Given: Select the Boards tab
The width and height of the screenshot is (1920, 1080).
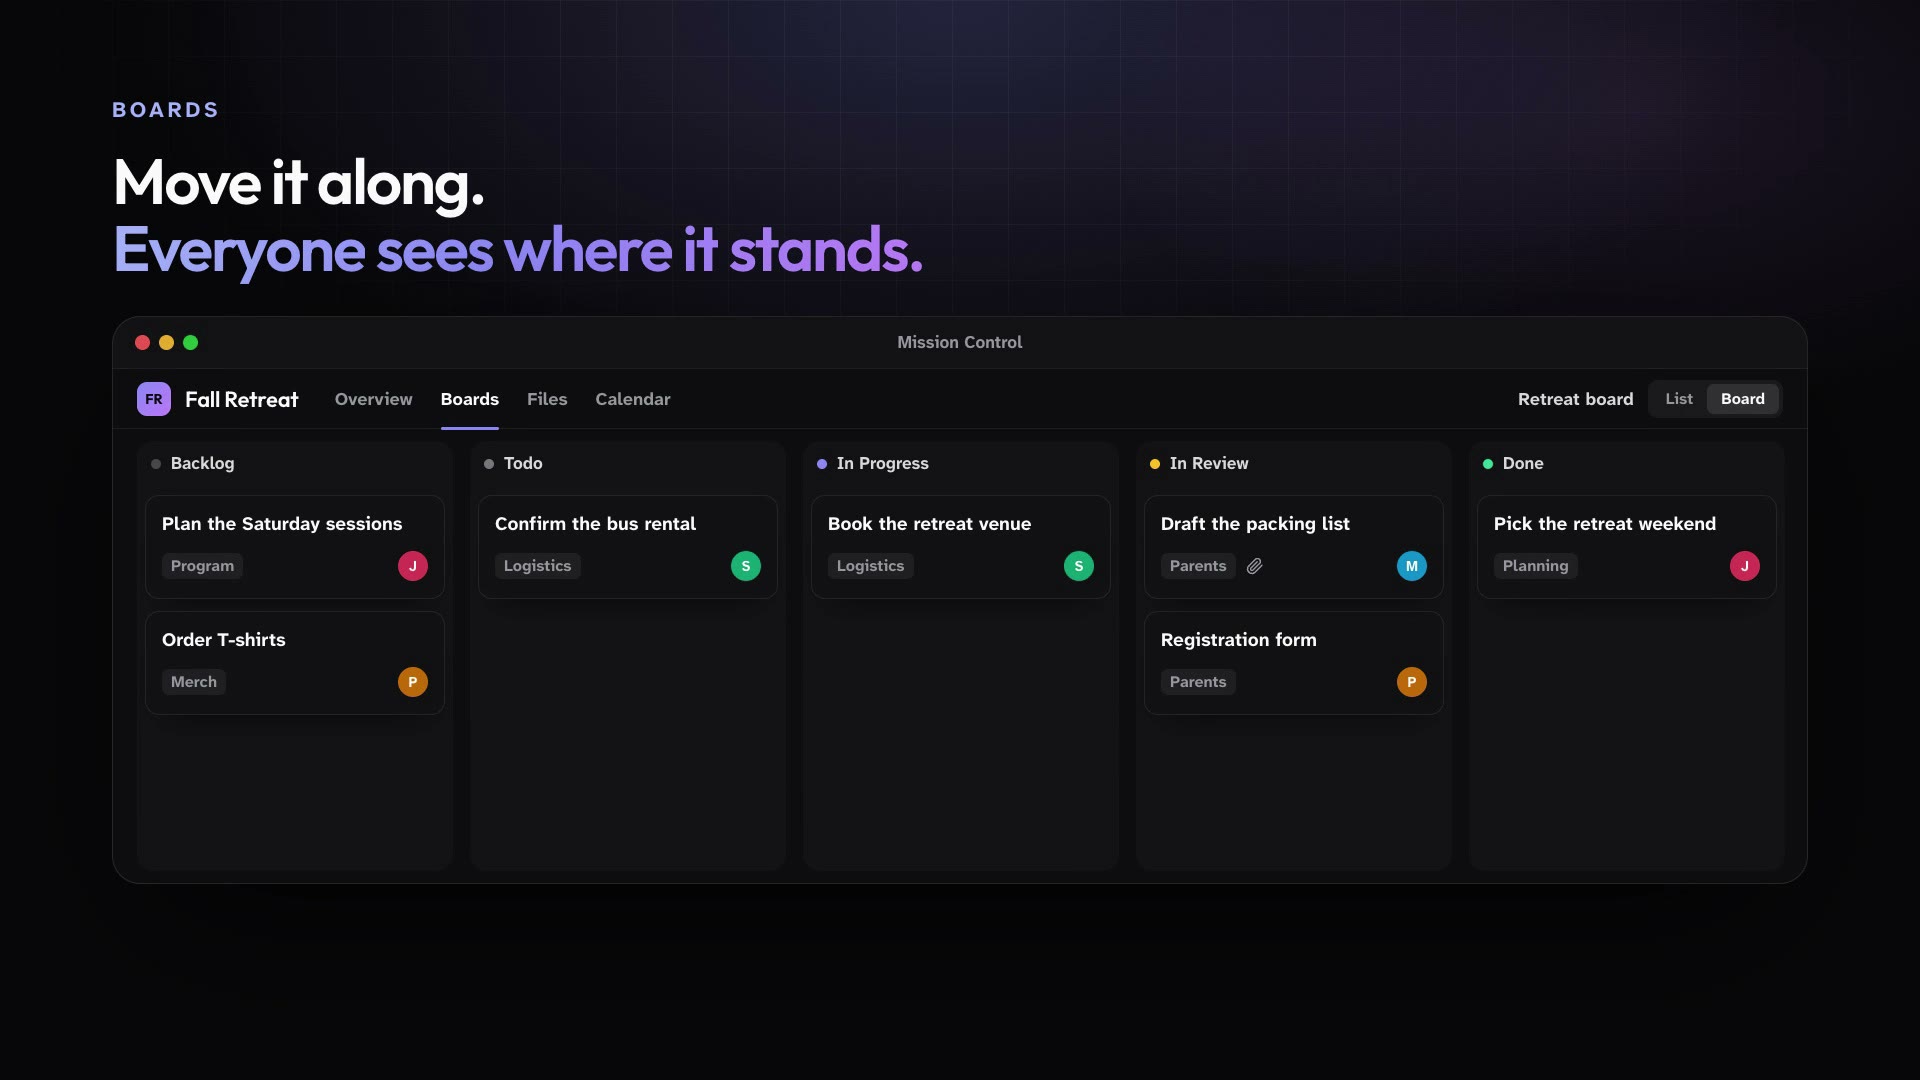Looking at the screenshot, I should (x=470, y=399).
